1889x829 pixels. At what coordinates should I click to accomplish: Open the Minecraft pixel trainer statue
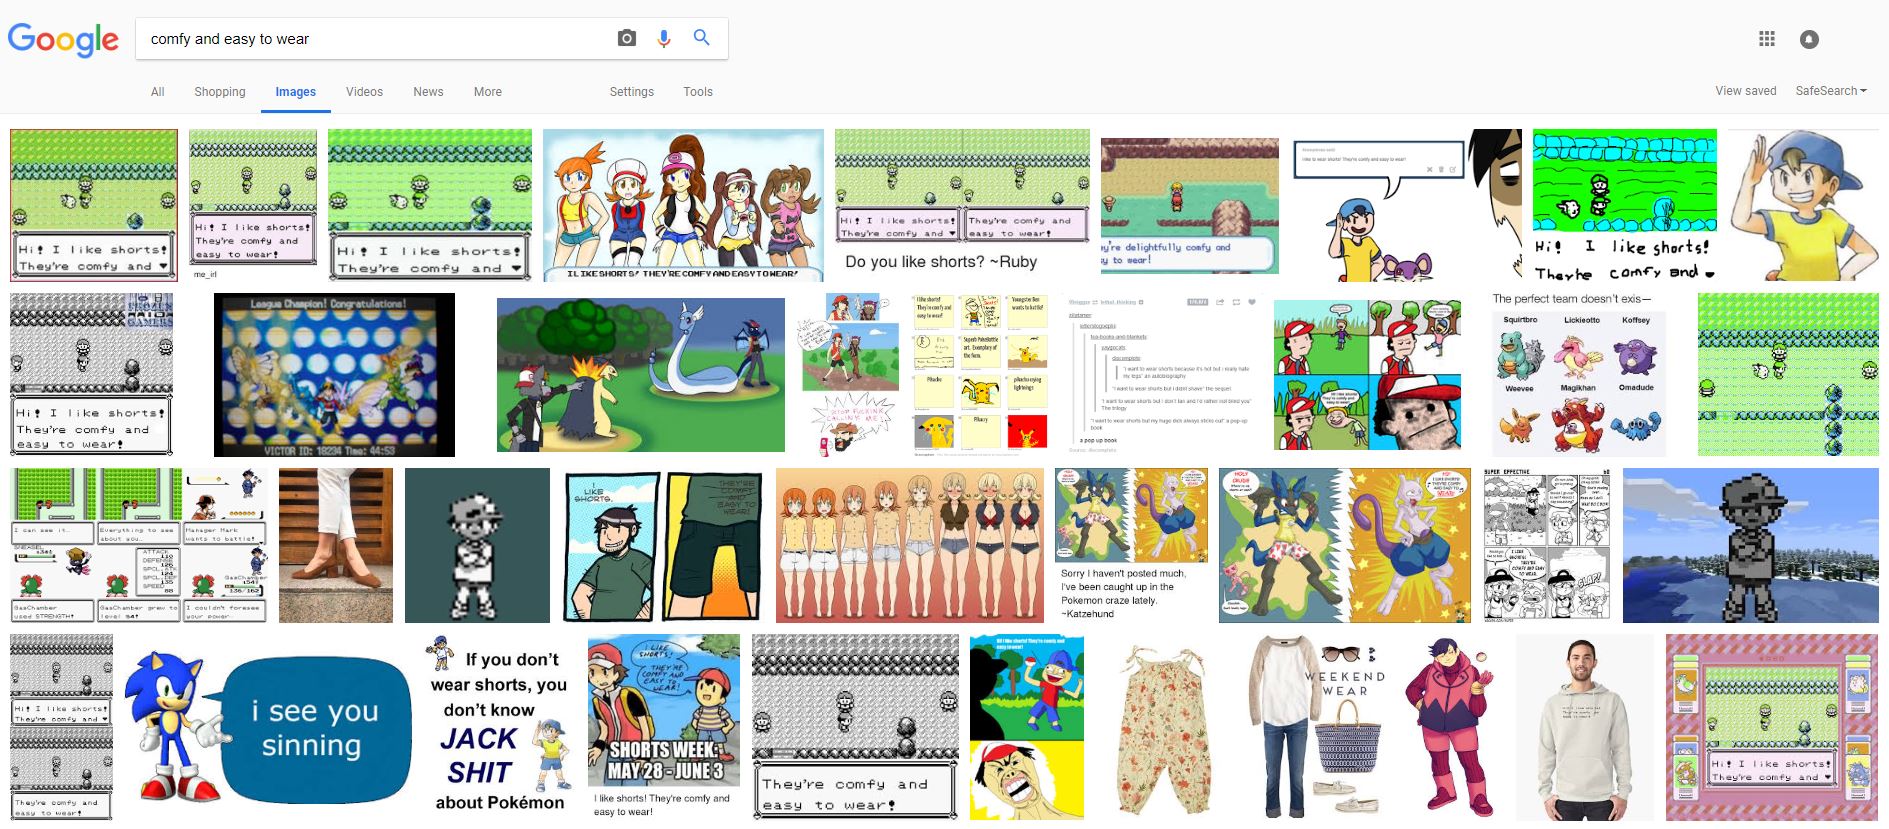click(x=1751, y=545)
